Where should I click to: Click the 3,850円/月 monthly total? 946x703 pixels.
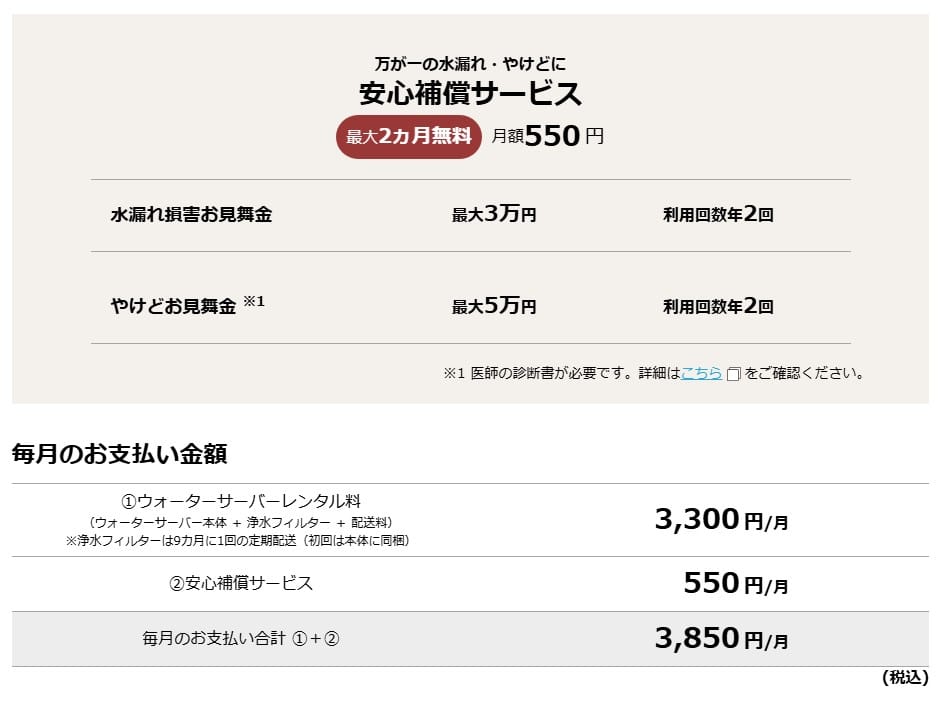tap(721, 638)
